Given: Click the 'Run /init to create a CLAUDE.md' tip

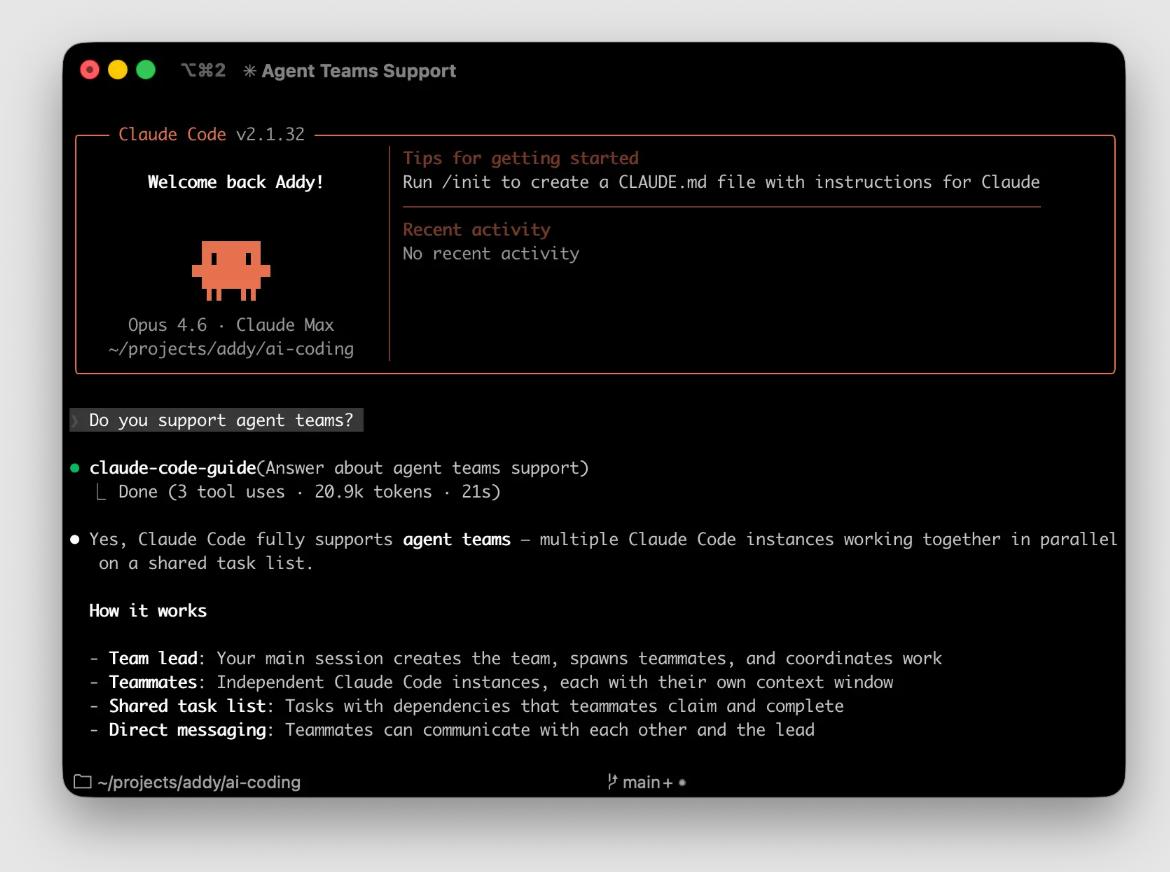Looking at the screenshot, I should coord(721,182).
